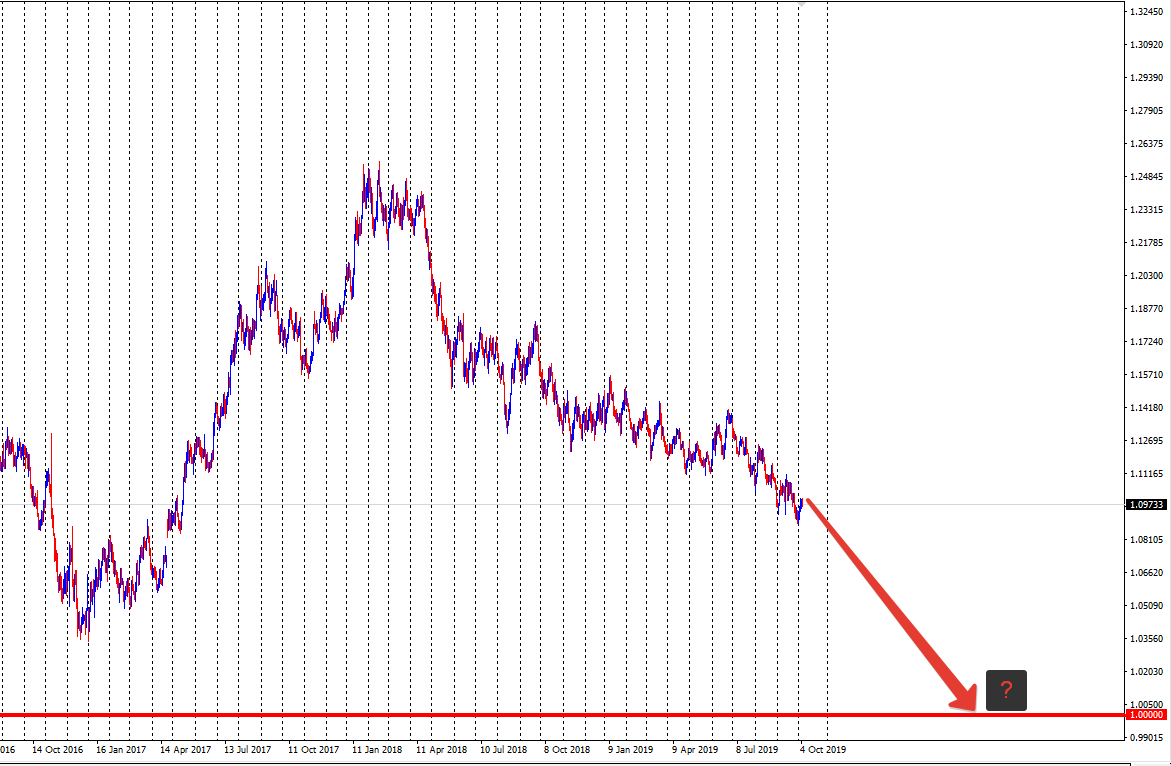The width and height of the screenshot is (1171, 766).
Task: Click the 4 Oct 2019 date label
Action: tap(823, 750)
